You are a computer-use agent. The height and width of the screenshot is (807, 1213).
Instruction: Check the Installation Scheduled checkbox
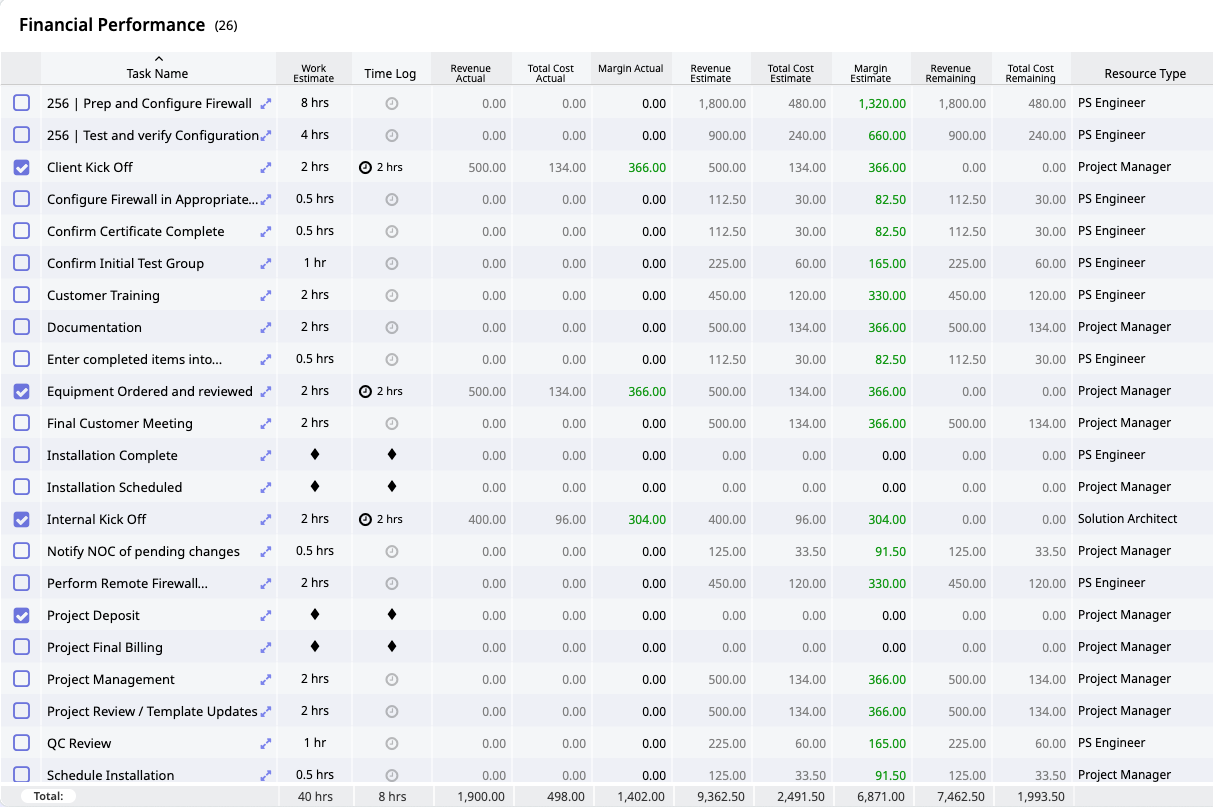(21, 487)
